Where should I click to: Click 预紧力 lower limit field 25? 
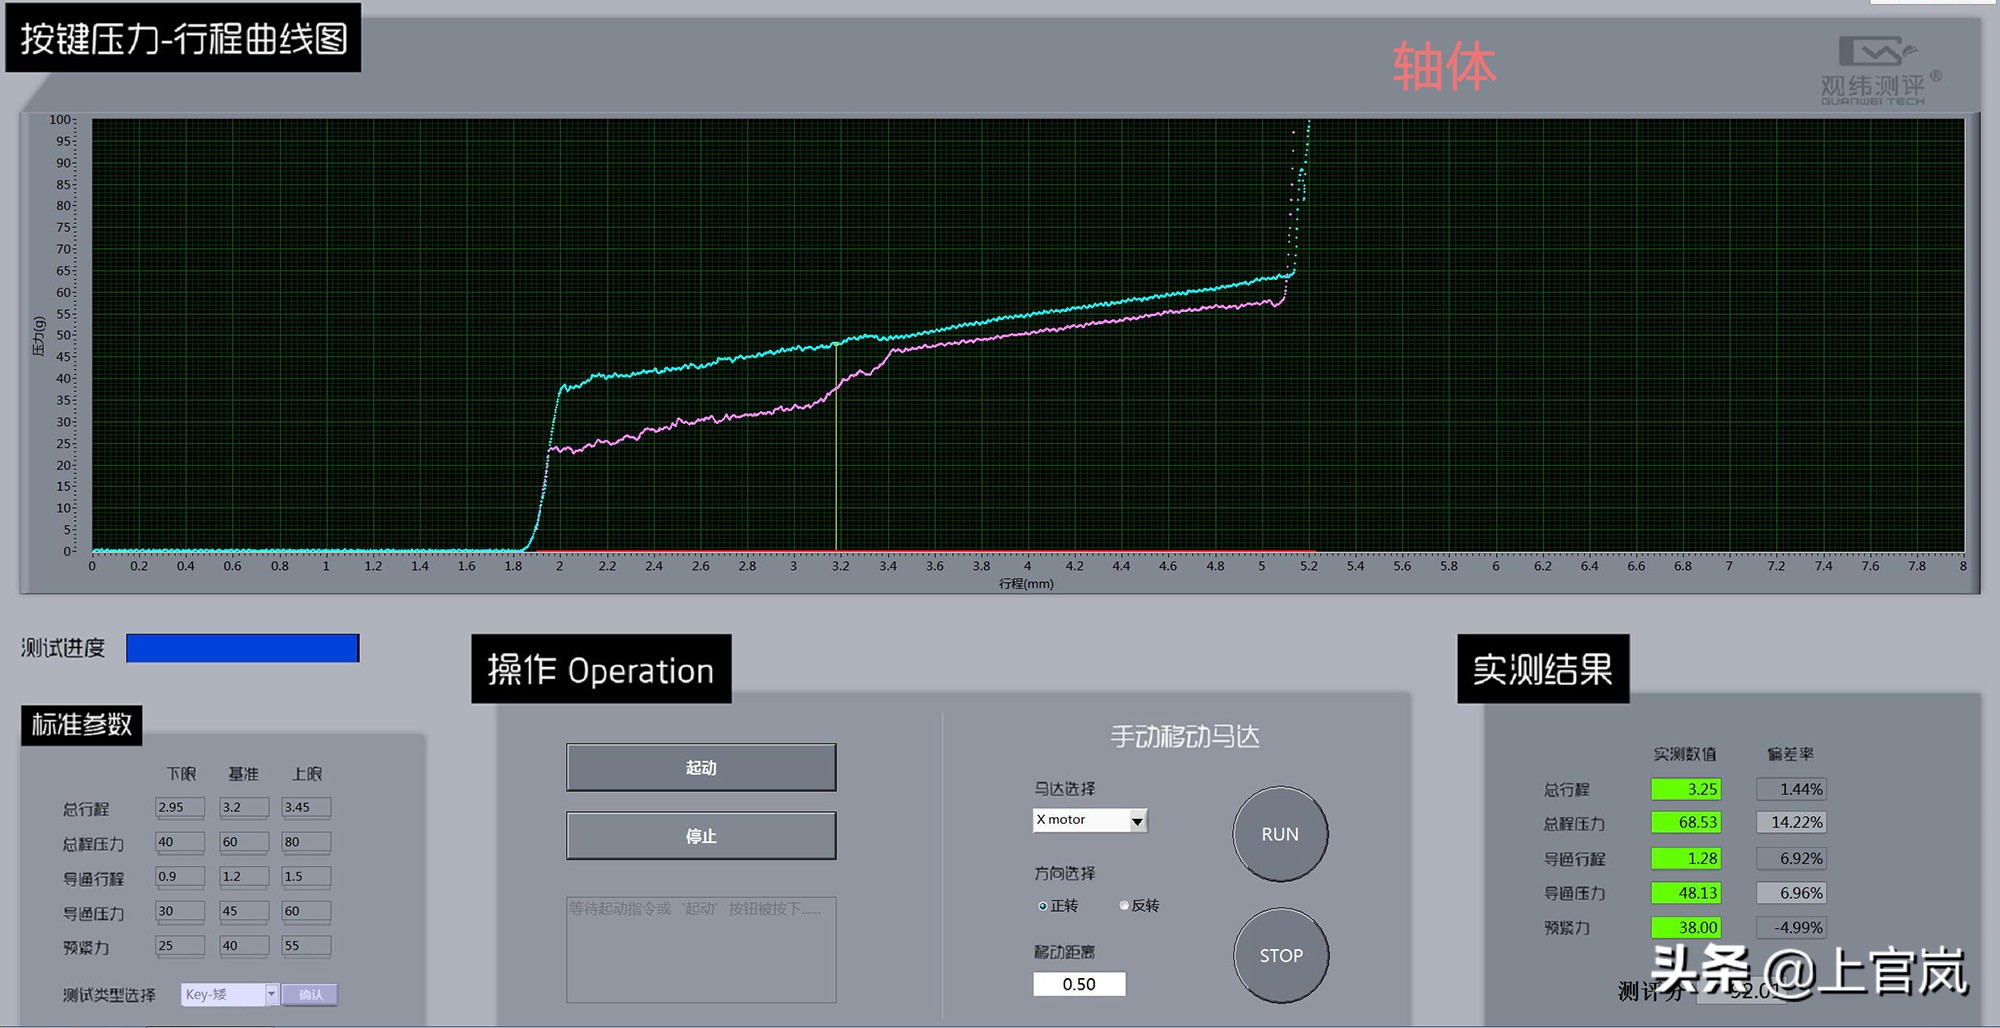(180, 945)
